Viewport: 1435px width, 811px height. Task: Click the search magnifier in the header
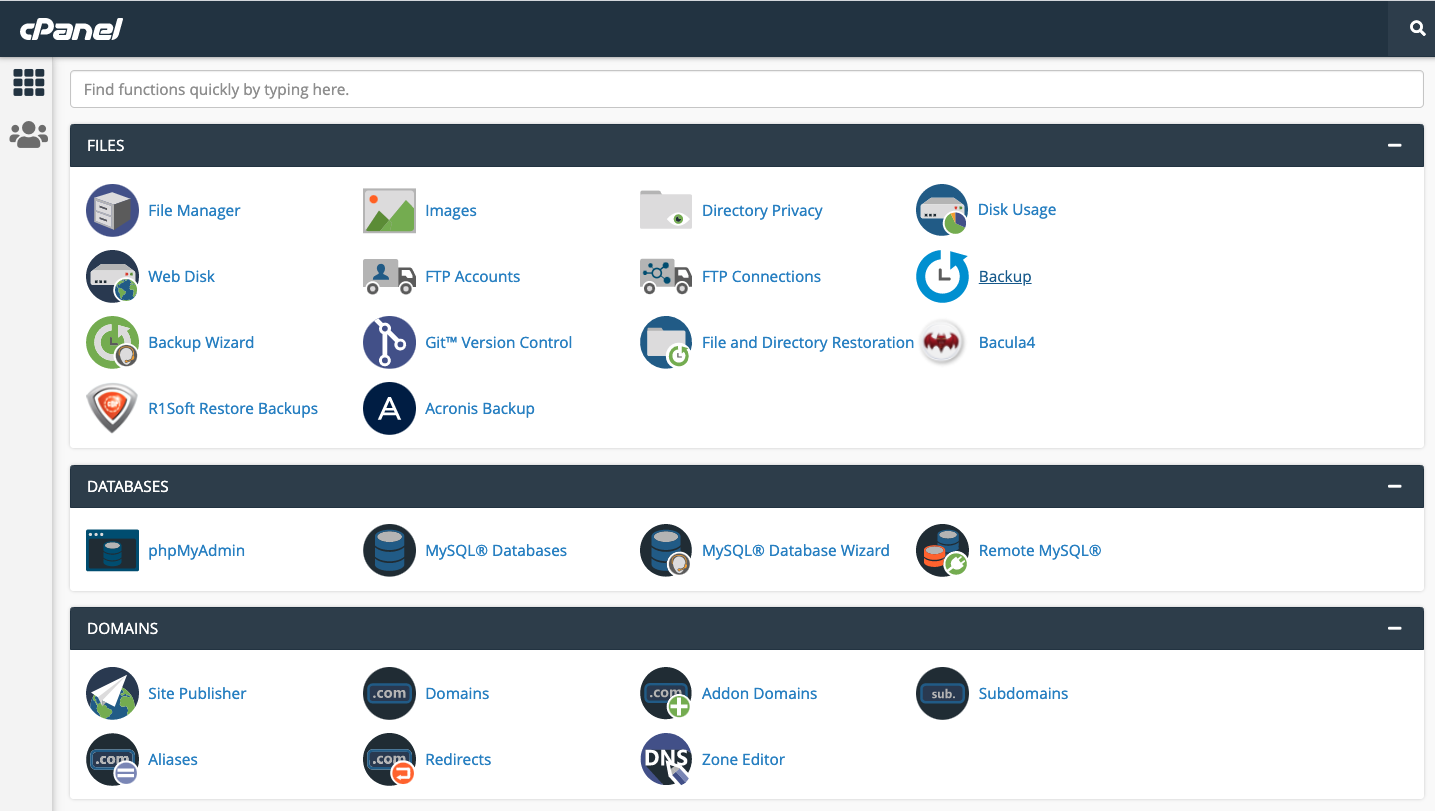1417,29
